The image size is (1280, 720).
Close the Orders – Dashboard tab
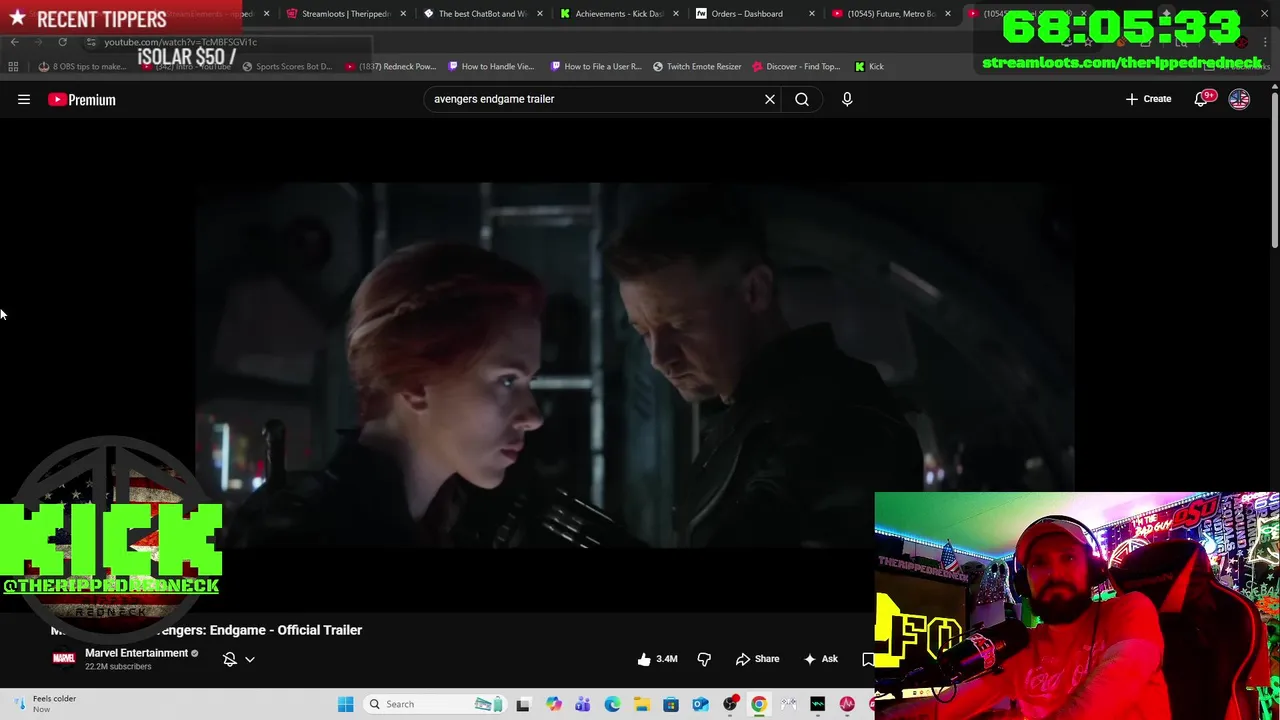pos(811,14)
